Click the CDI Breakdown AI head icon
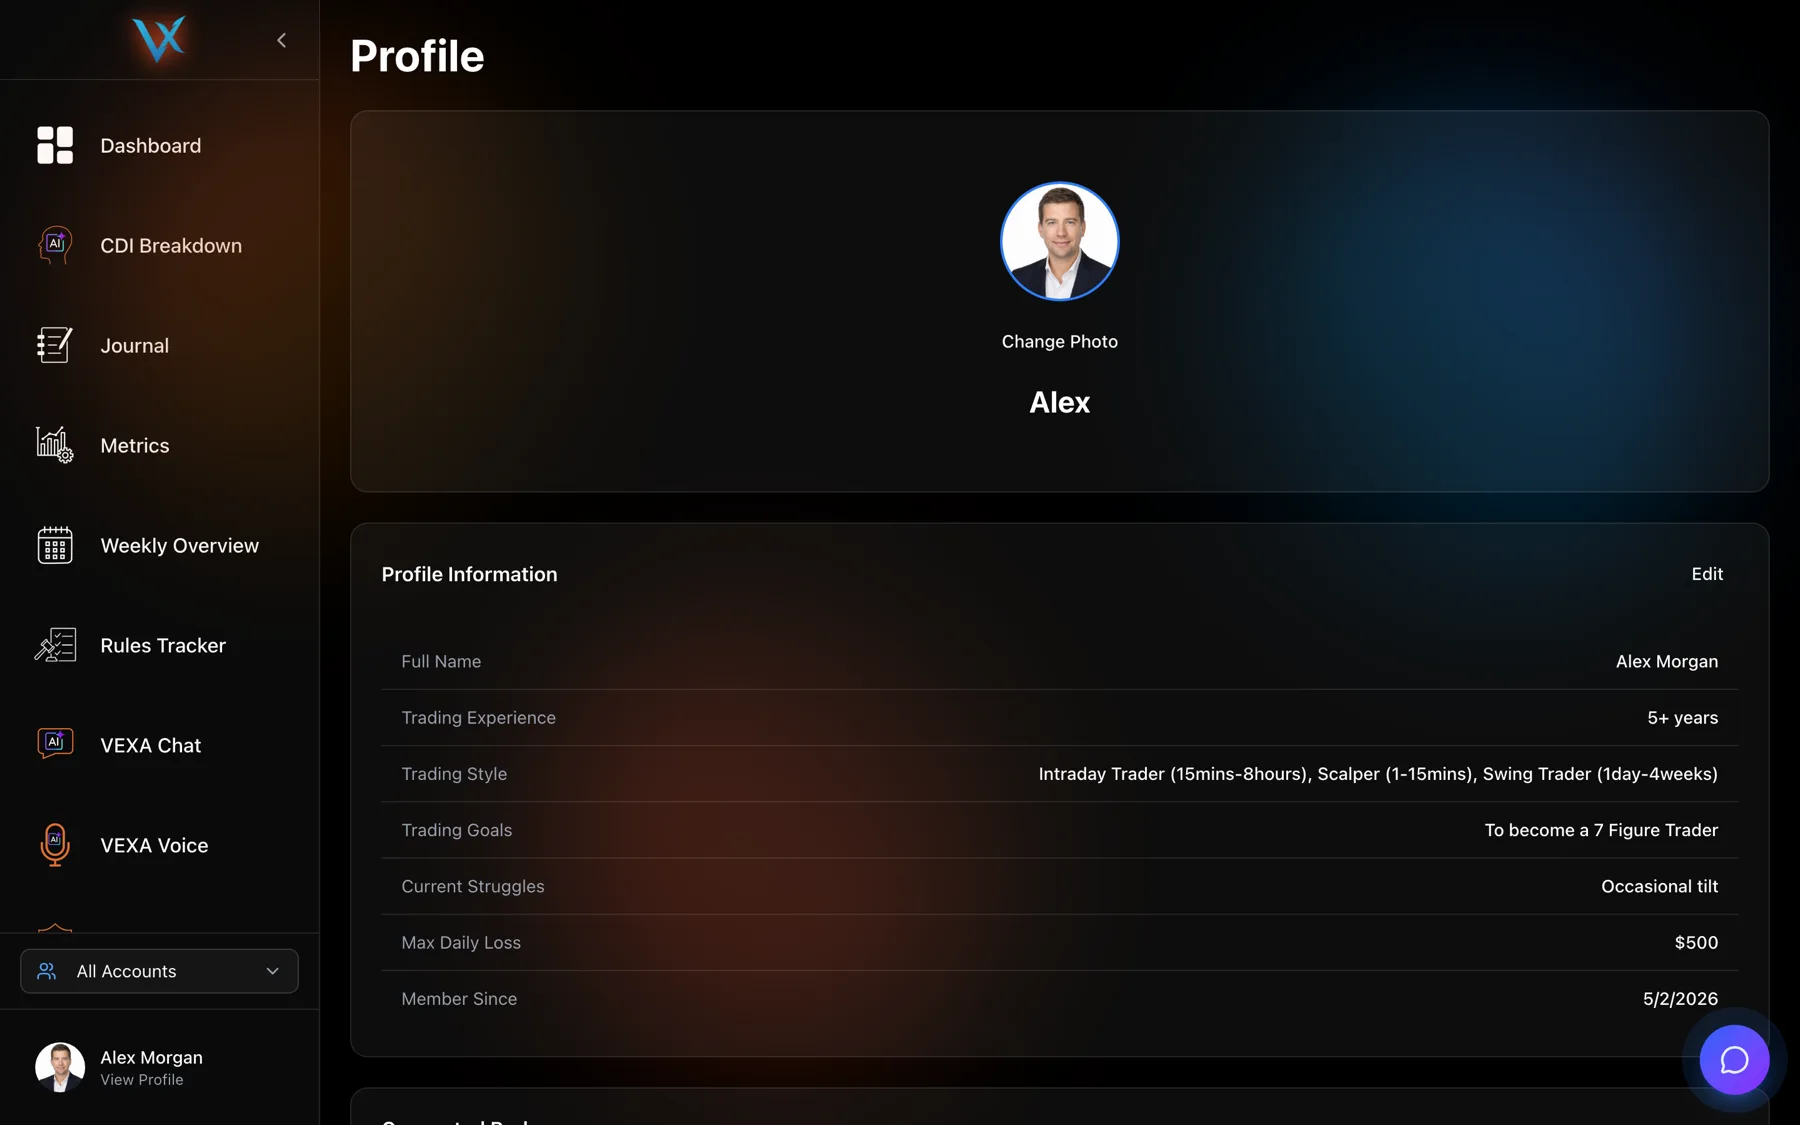 55,245
